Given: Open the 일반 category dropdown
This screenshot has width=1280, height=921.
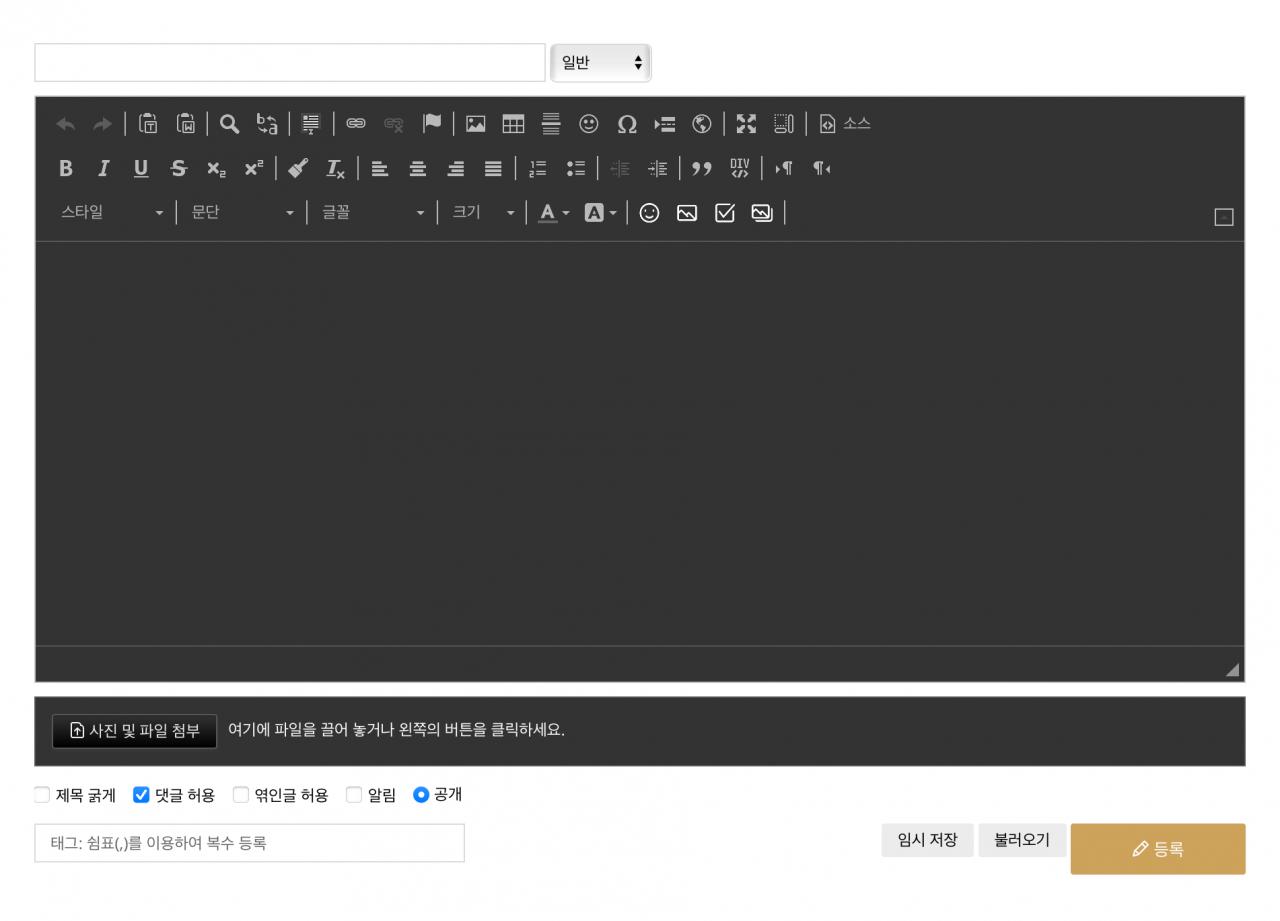Looking at the screenshot, I should pyautogui.click(x=601, y=63).
